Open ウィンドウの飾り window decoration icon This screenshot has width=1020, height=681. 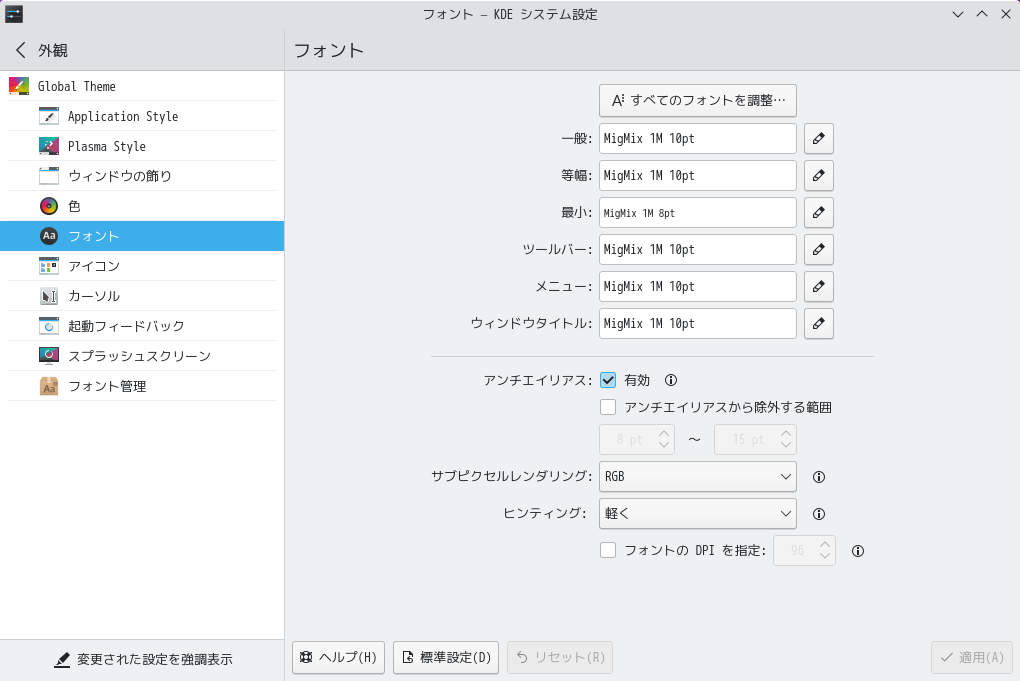[x=49, y=176]
